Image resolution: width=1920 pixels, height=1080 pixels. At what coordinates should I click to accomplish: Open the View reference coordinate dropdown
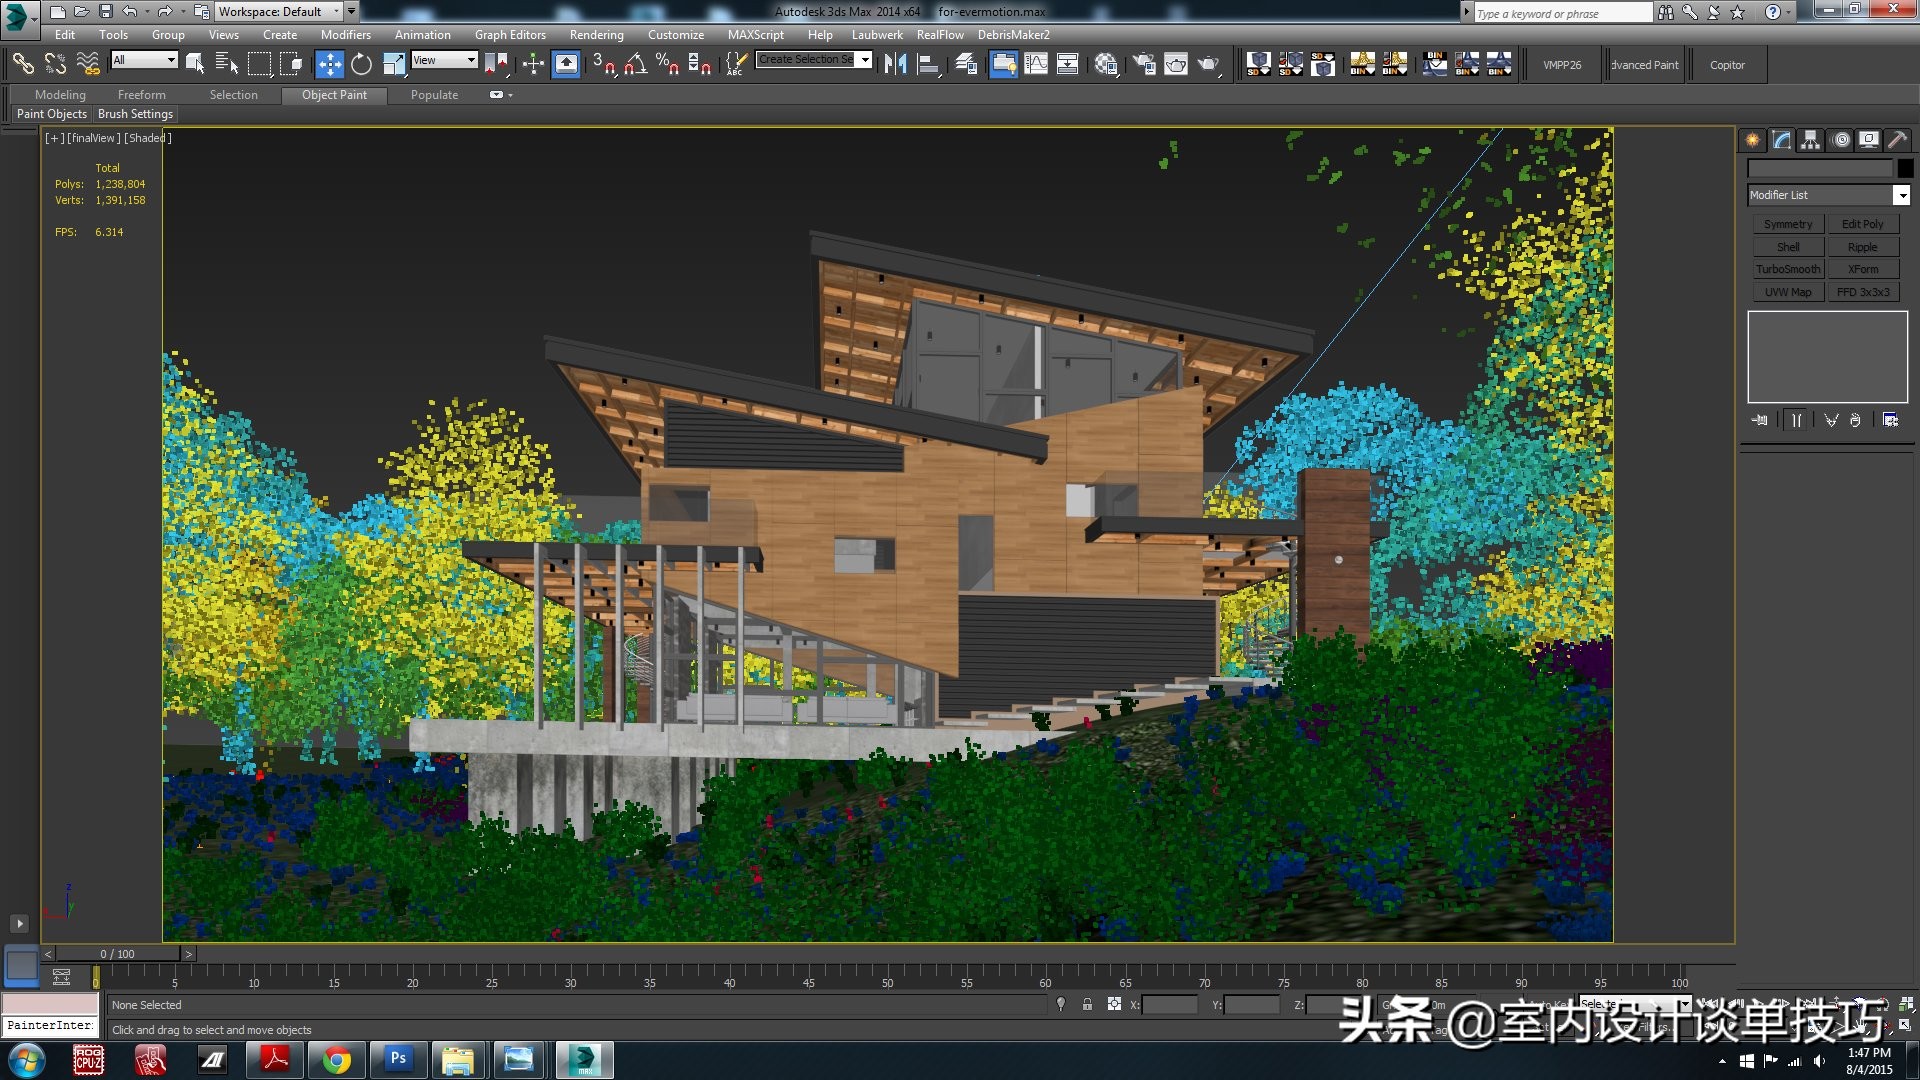click(444, 61)
